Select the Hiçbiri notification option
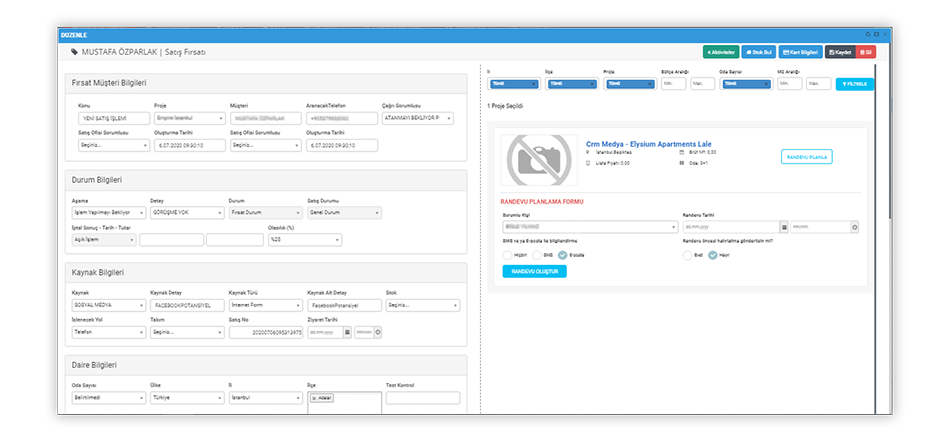The width and height of the screenshot is (950, 441). coord(509,254)
